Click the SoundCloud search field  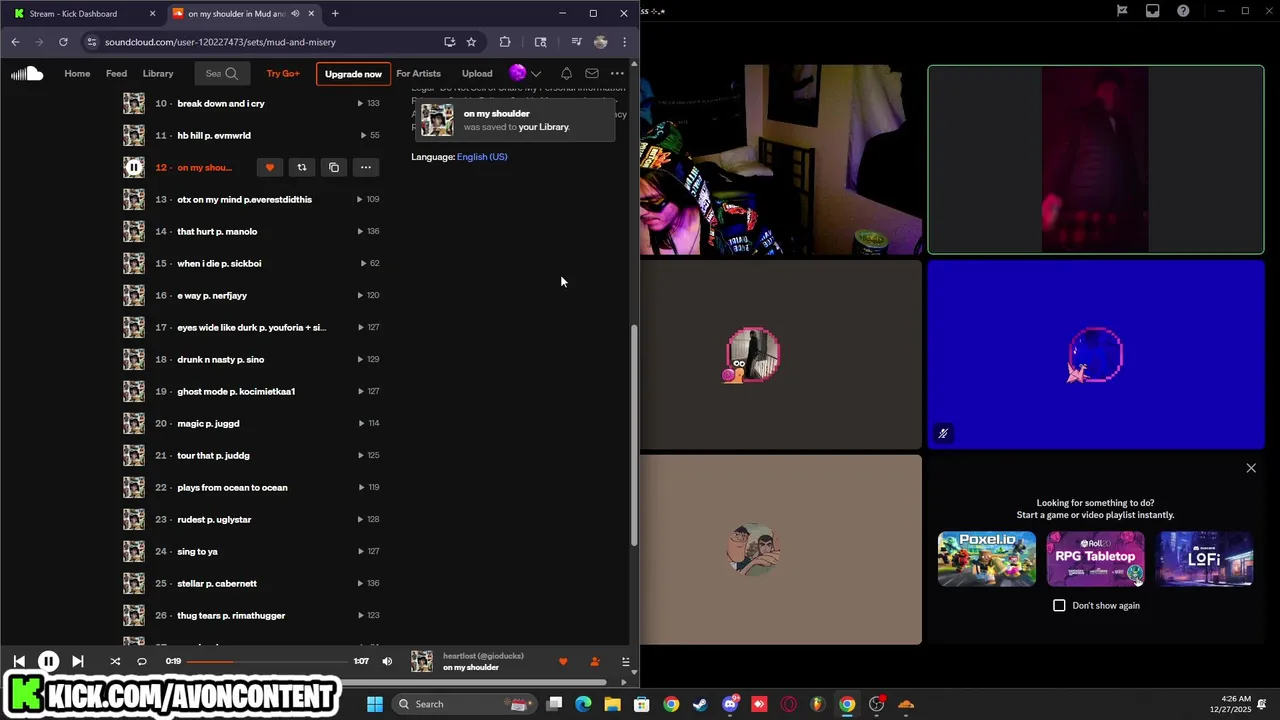221,73
